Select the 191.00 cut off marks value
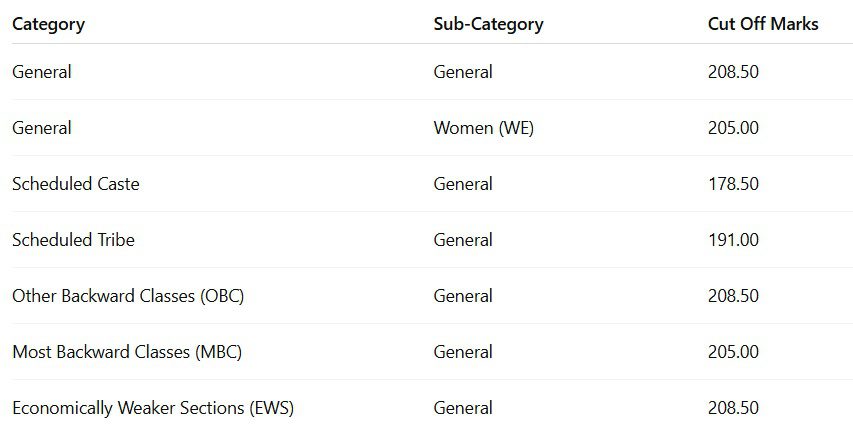This screenshot has width=853, height=448. (733, 240)
